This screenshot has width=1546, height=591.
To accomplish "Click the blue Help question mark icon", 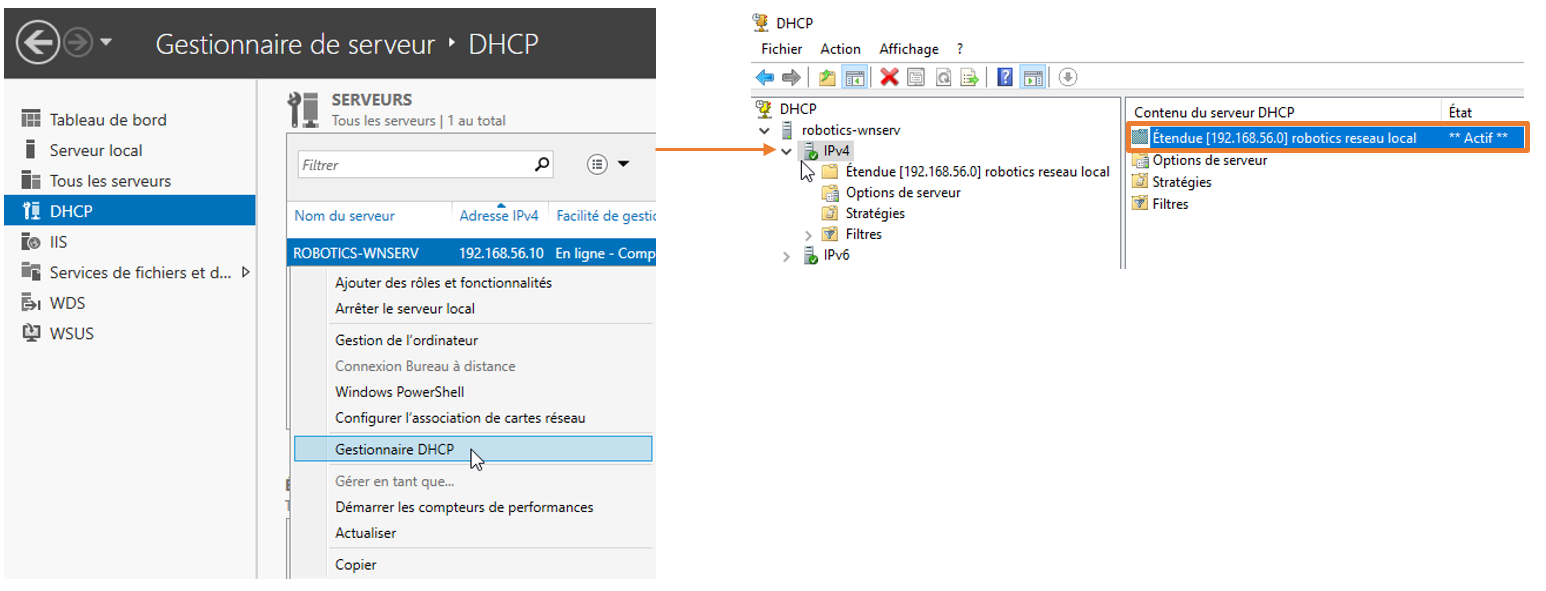I will (1006, 77).
